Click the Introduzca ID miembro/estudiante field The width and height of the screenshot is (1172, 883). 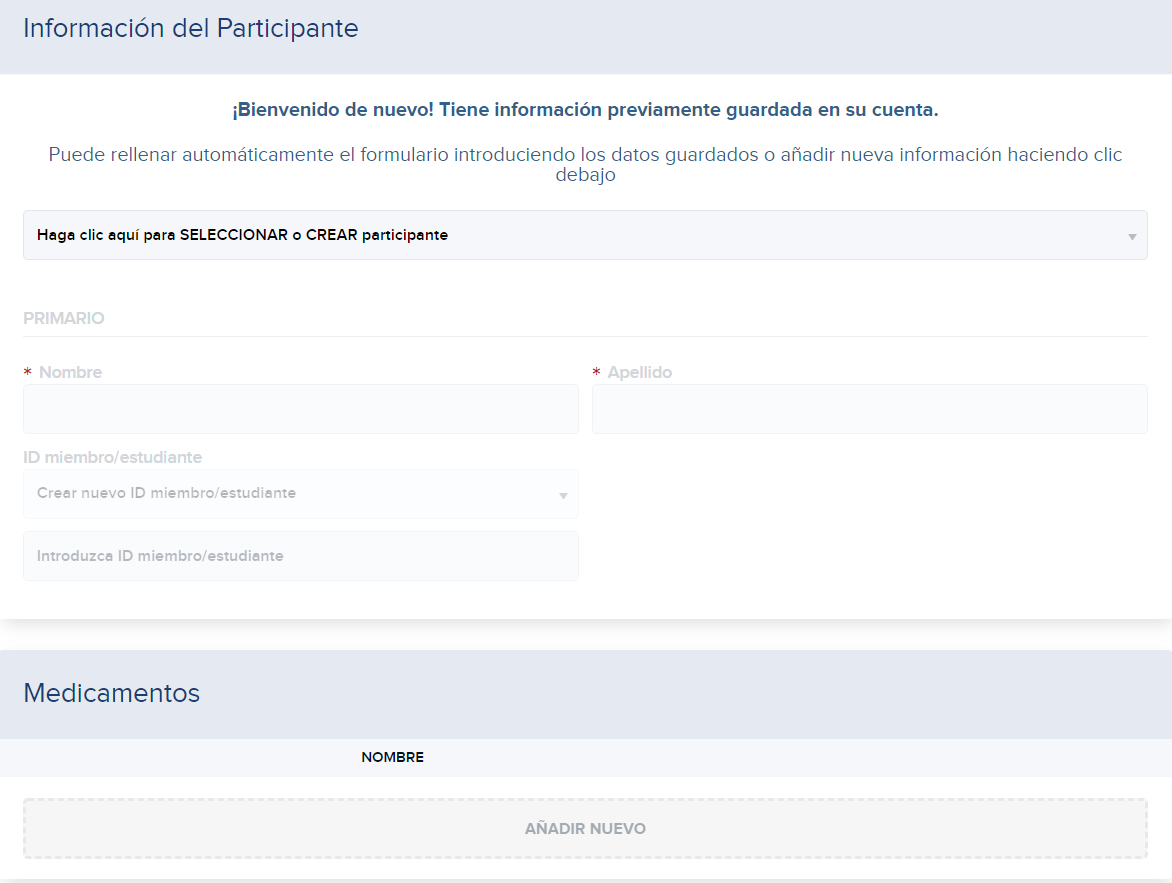(x=300, y=556)
